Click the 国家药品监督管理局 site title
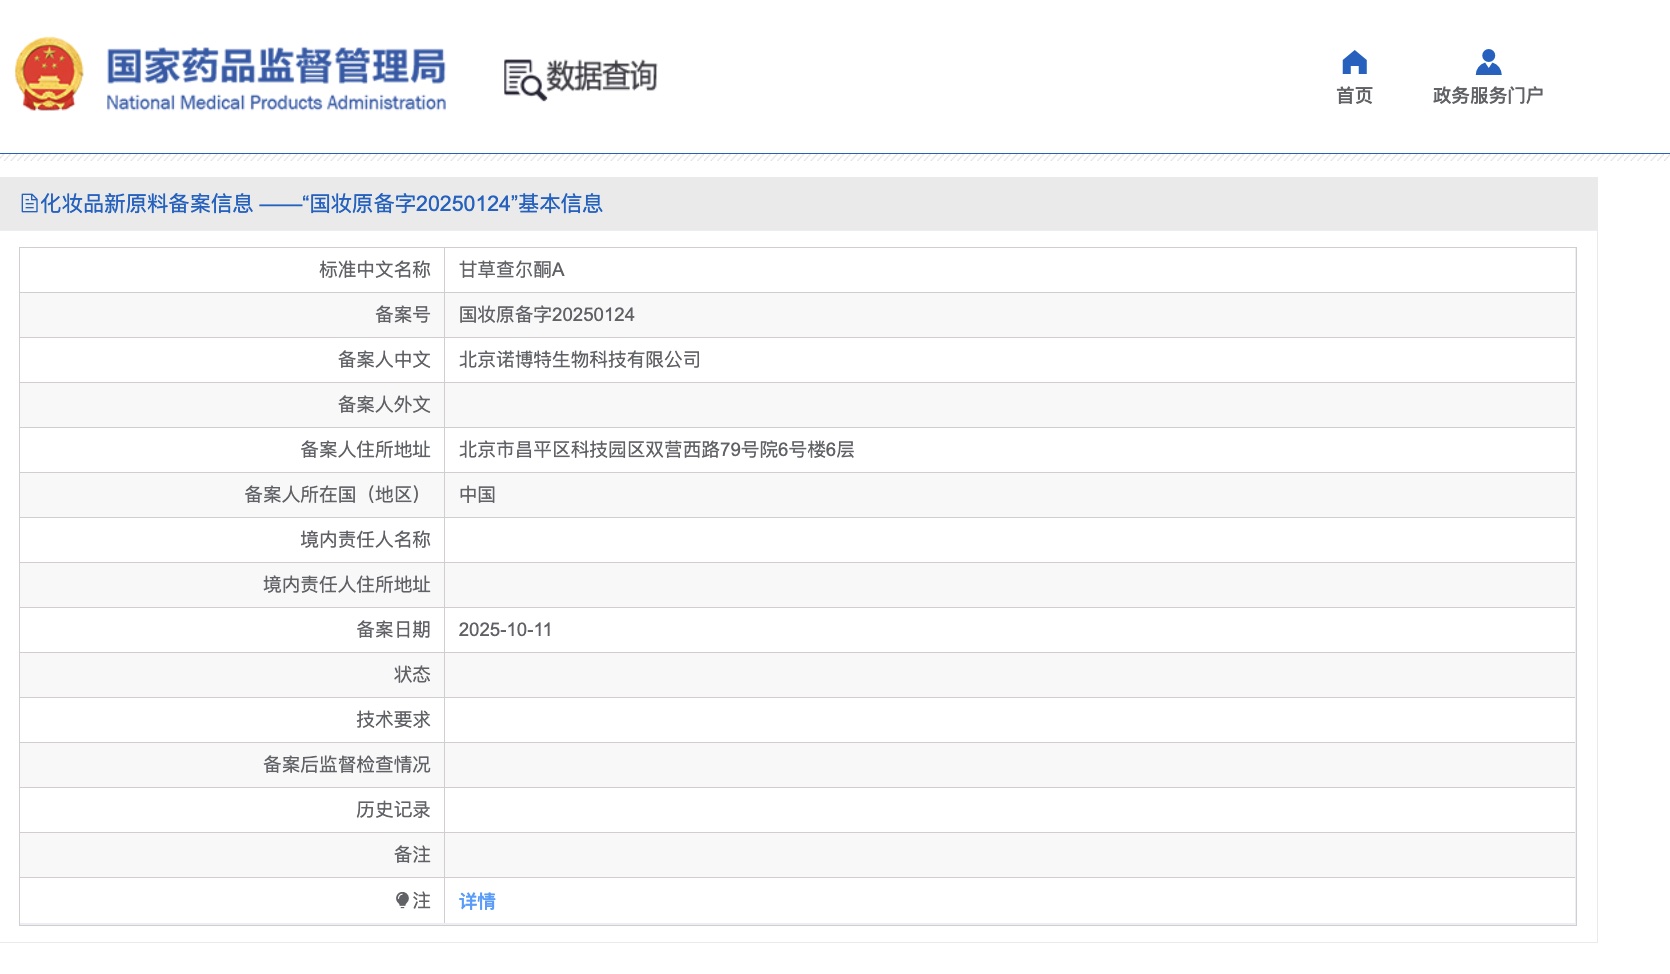Viewport: 1670px width, 974px height. click(x=276, y=66)
